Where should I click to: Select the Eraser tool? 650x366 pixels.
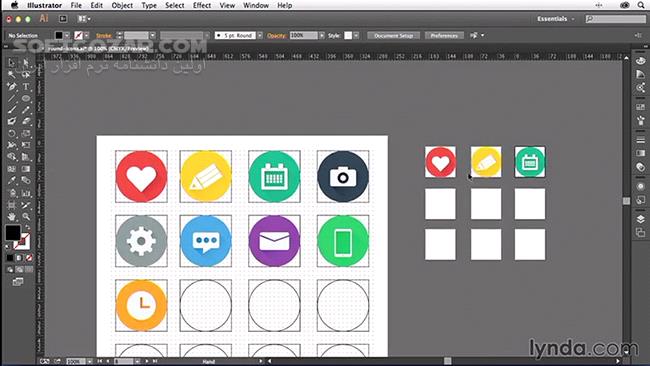26,122
